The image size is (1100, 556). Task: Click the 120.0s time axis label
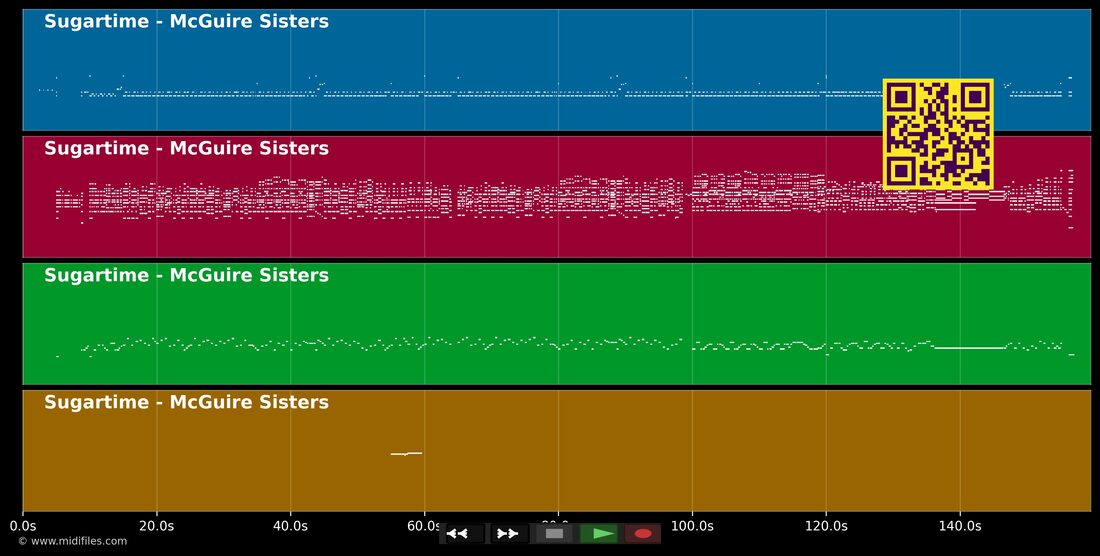826,525
